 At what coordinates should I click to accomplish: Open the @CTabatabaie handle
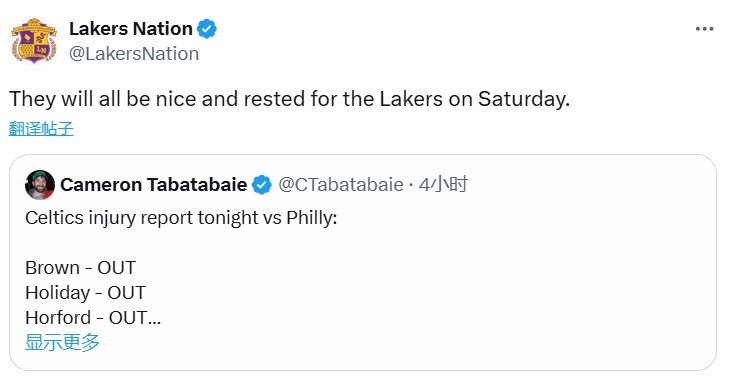[x=341, y=184]
